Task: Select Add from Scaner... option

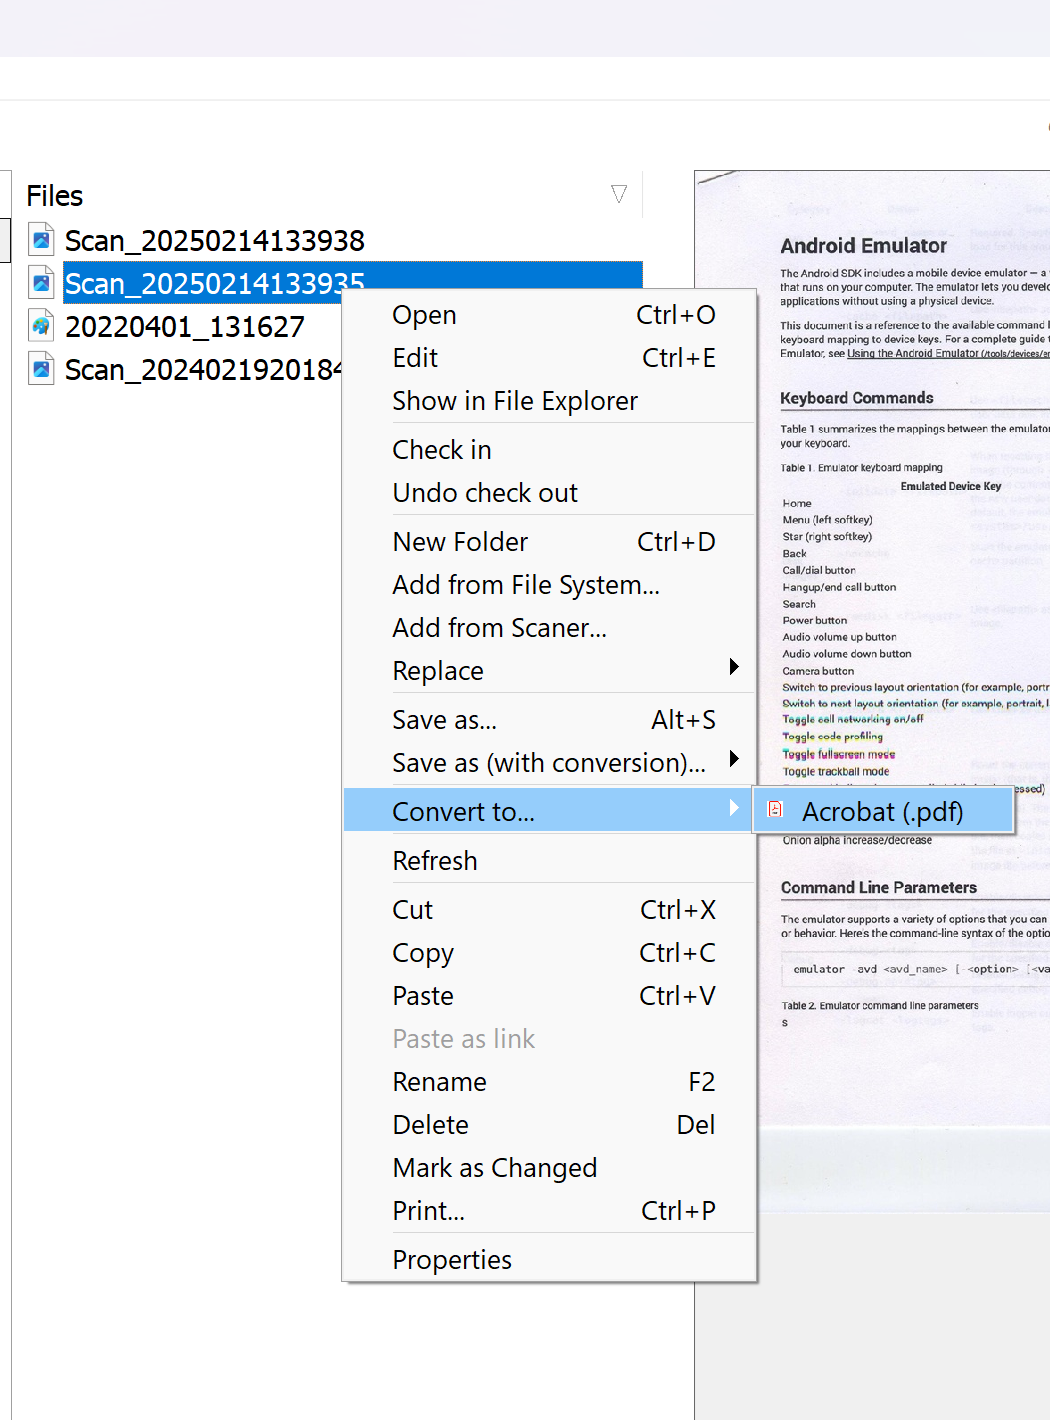Action: 499,628
